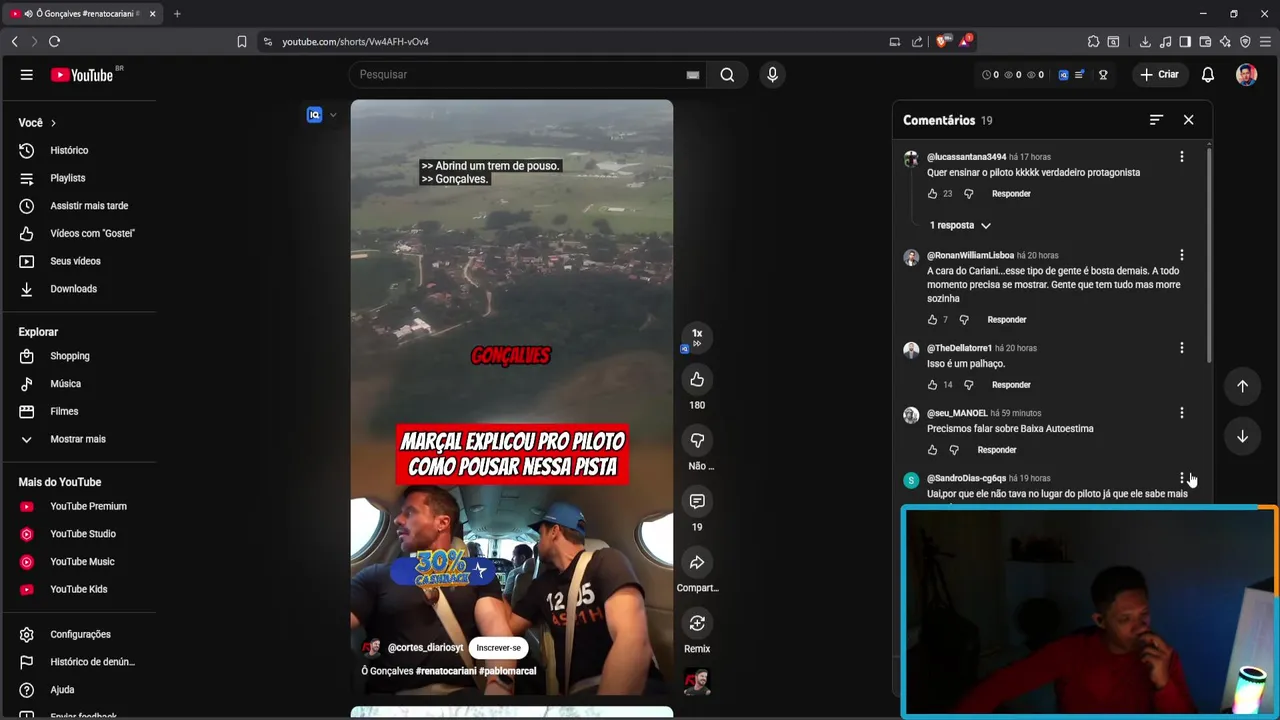Open the notifications bell
The width and height of the screenshot is (1280, 720).
pos(1207,75)
